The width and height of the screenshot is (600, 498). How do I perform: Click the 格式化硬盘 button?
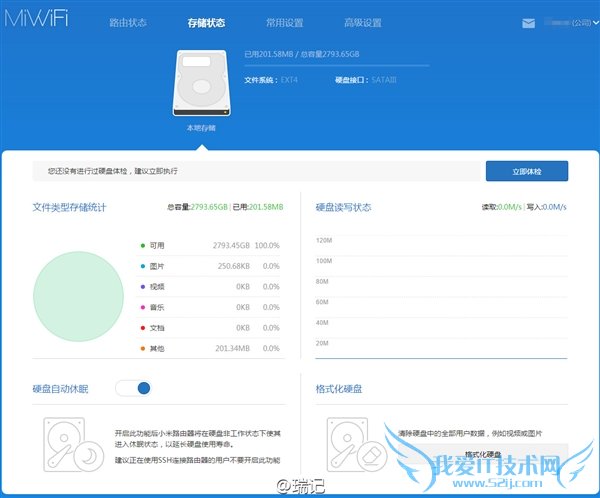[x=483, y=454]
